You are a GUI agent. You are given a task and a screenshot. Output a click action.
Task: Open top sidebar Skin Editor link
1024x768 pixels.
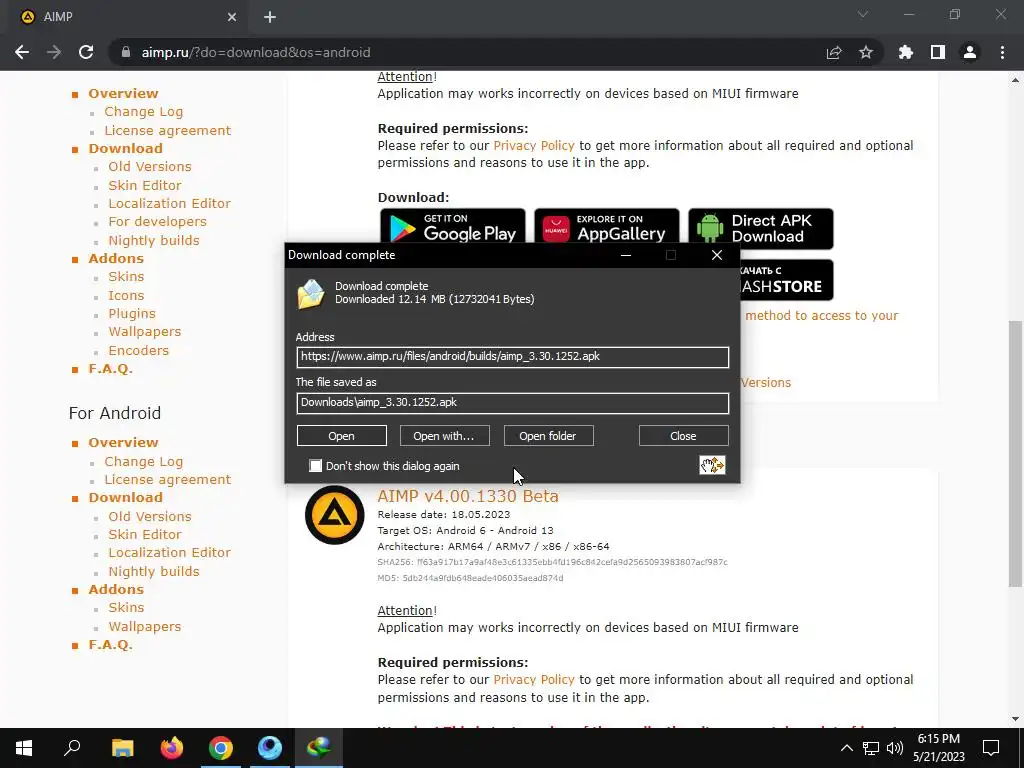[x=145, y=185]
